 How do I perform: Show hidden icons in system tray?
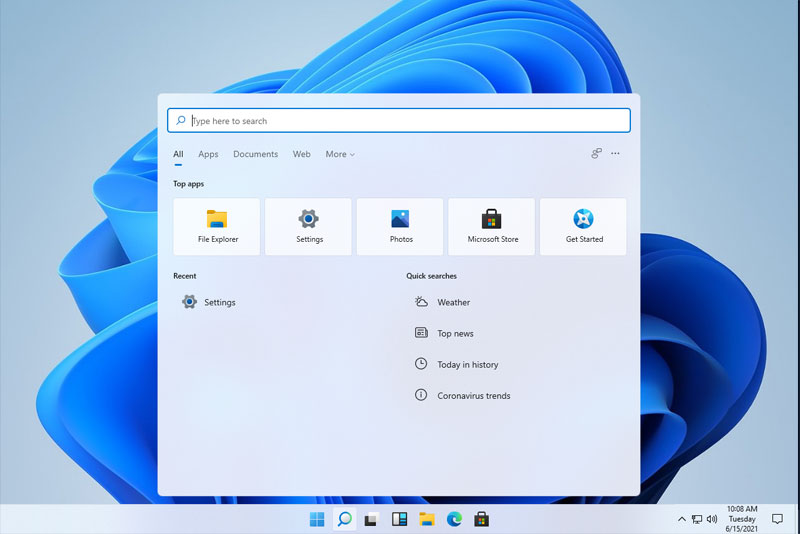click(682, 519)
